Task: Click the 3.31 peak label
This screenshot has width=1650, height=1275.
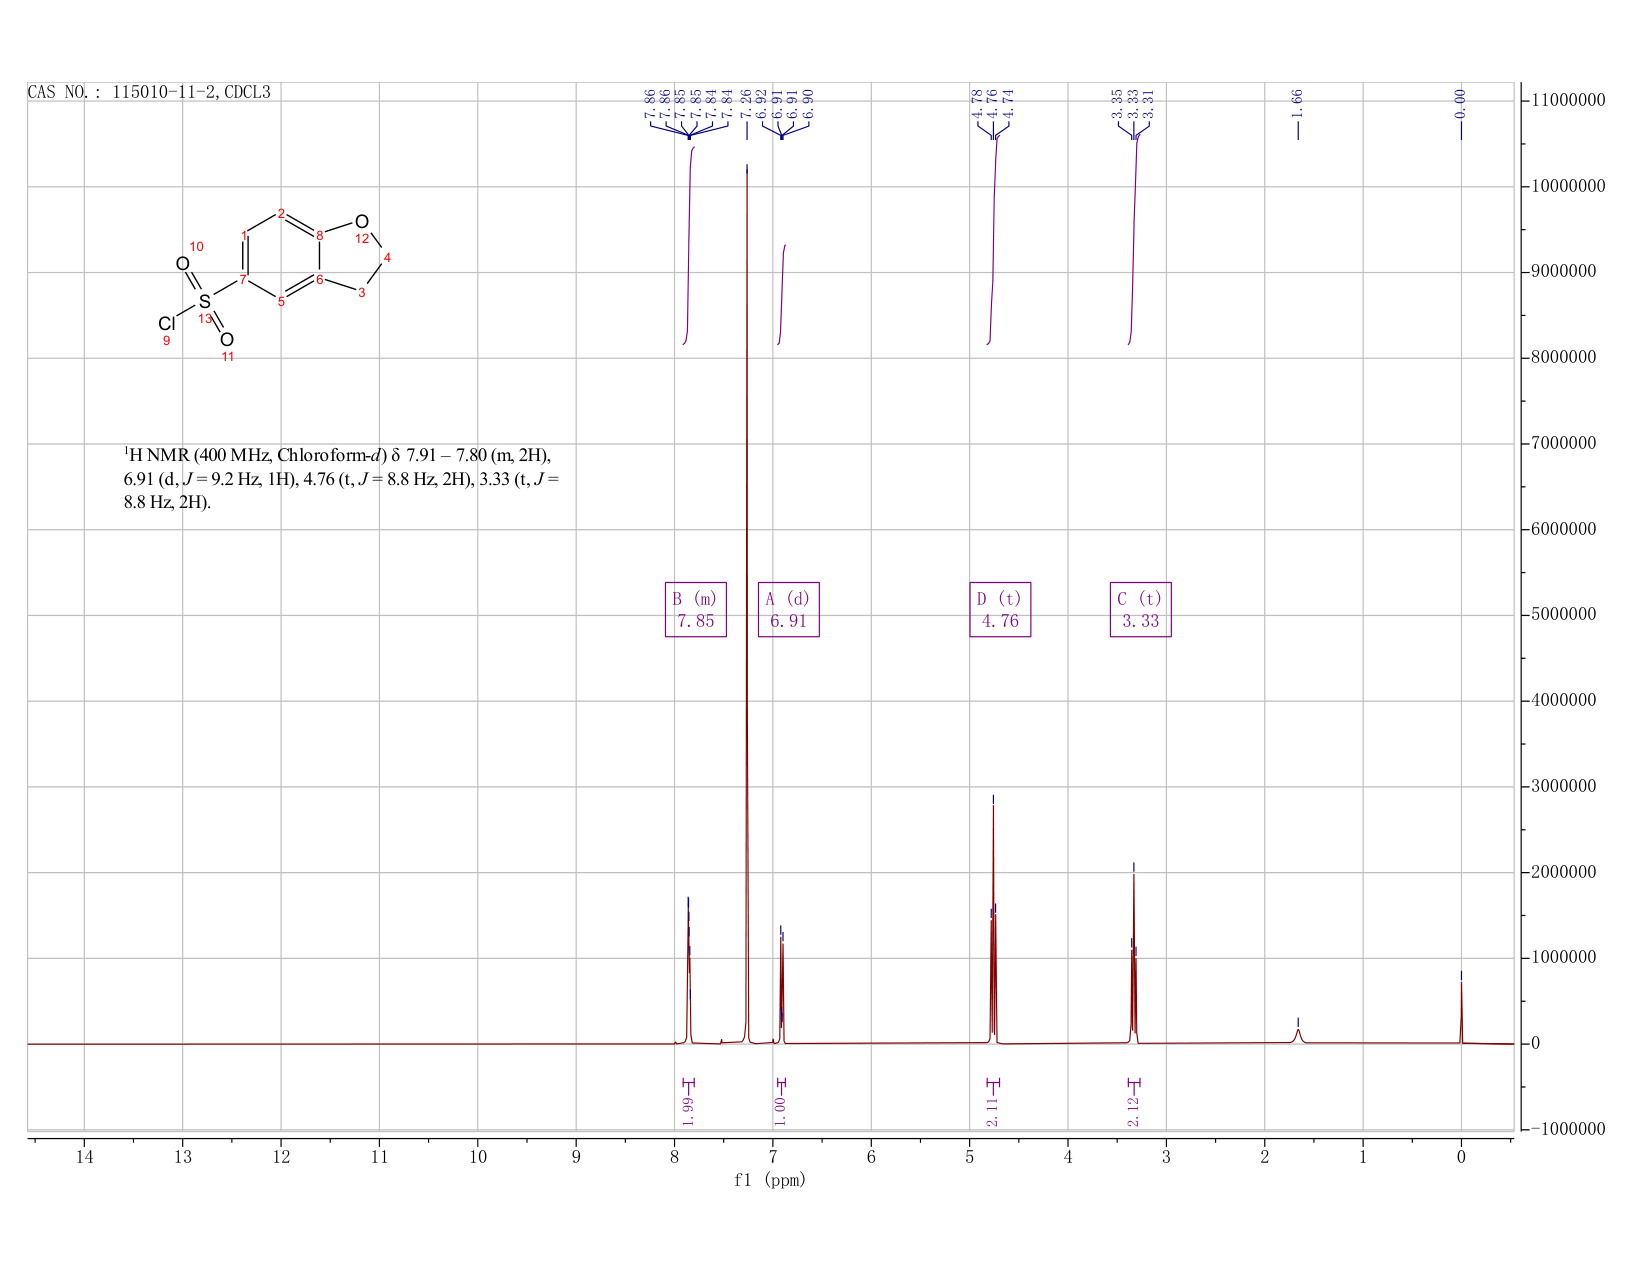Action: (1150, 102)
